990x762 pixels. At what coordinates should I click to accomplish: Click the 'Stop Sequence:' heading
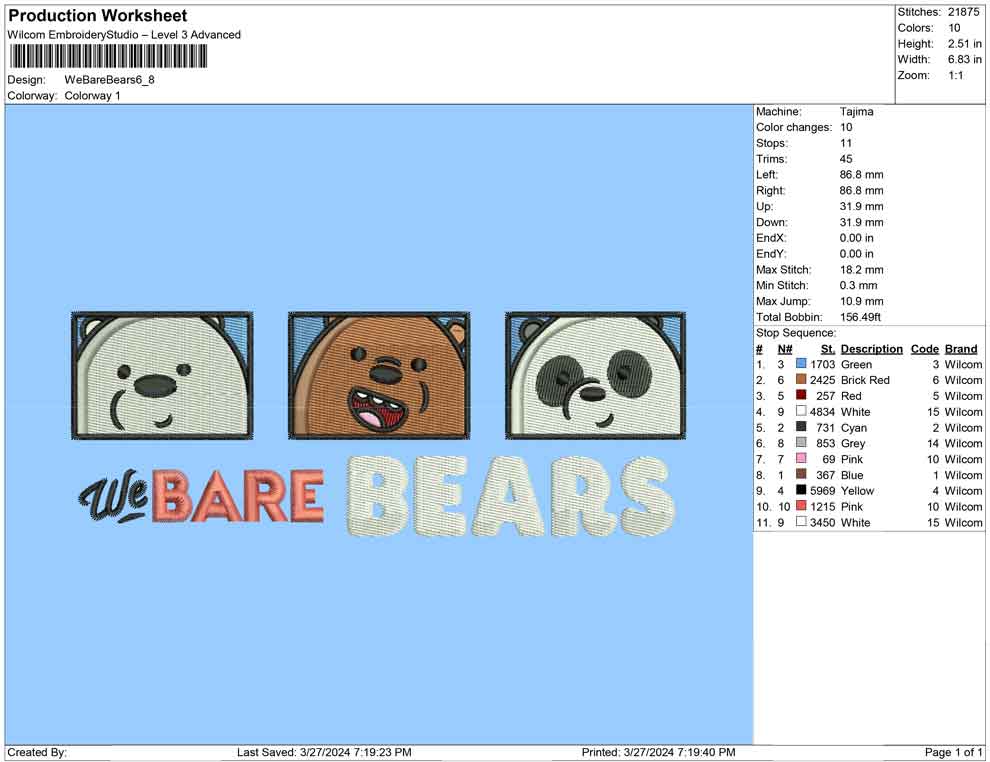pyautogui.click(x=796, y=332)
